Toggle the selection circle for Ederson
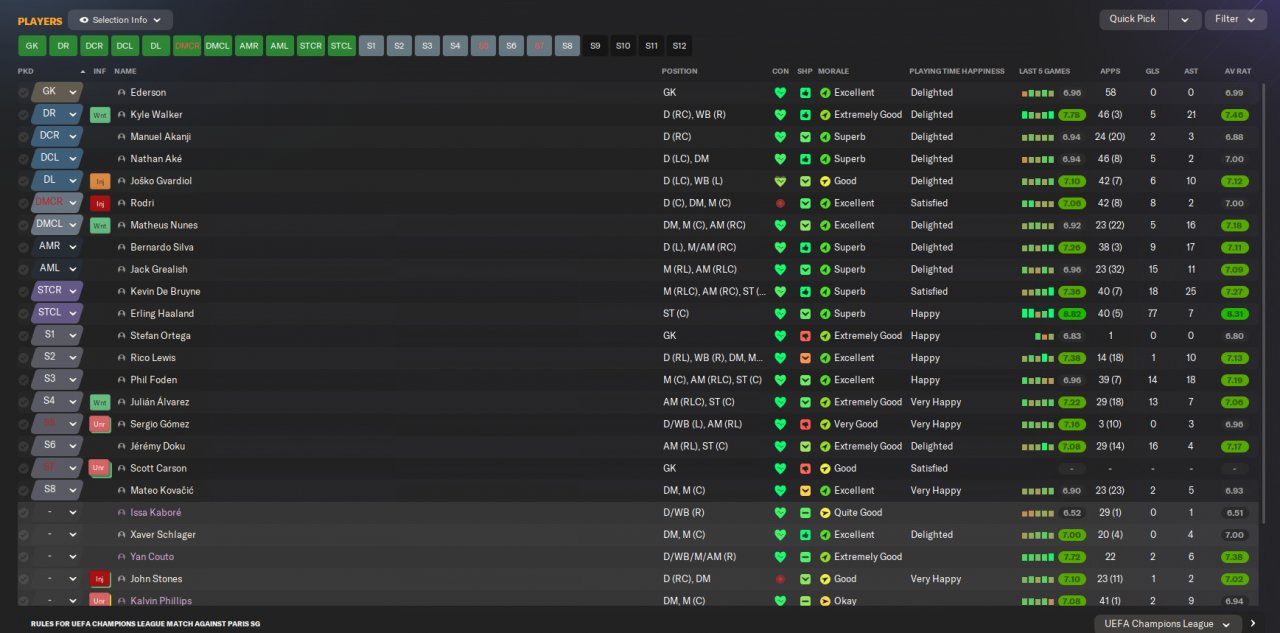Image resolution: width=1280 pixels, height=633 pixels. pos(23,93)
